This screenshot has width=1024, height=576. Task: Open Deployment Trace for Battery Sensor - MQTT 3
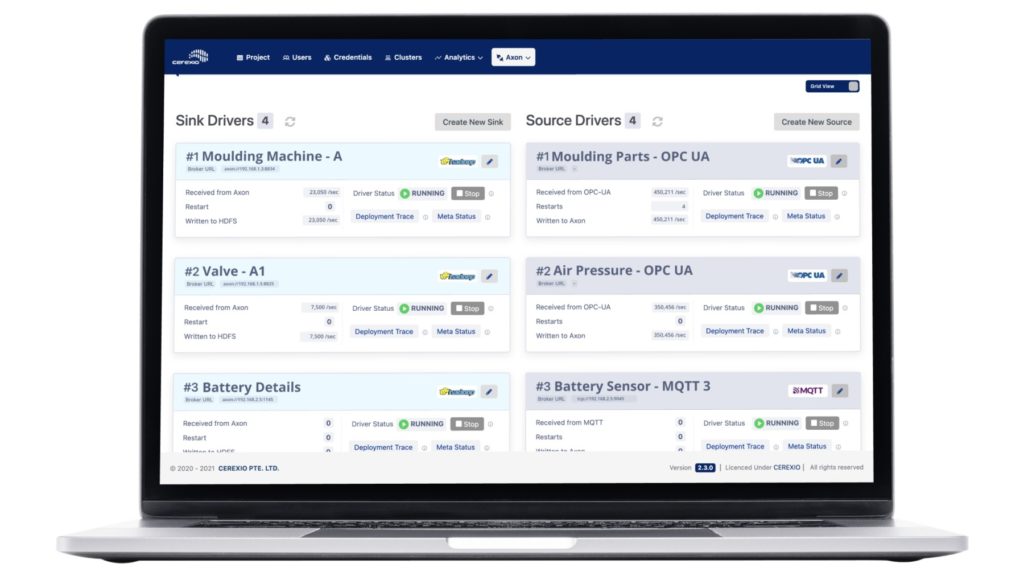pyautogui.click(x=735, y=447)
